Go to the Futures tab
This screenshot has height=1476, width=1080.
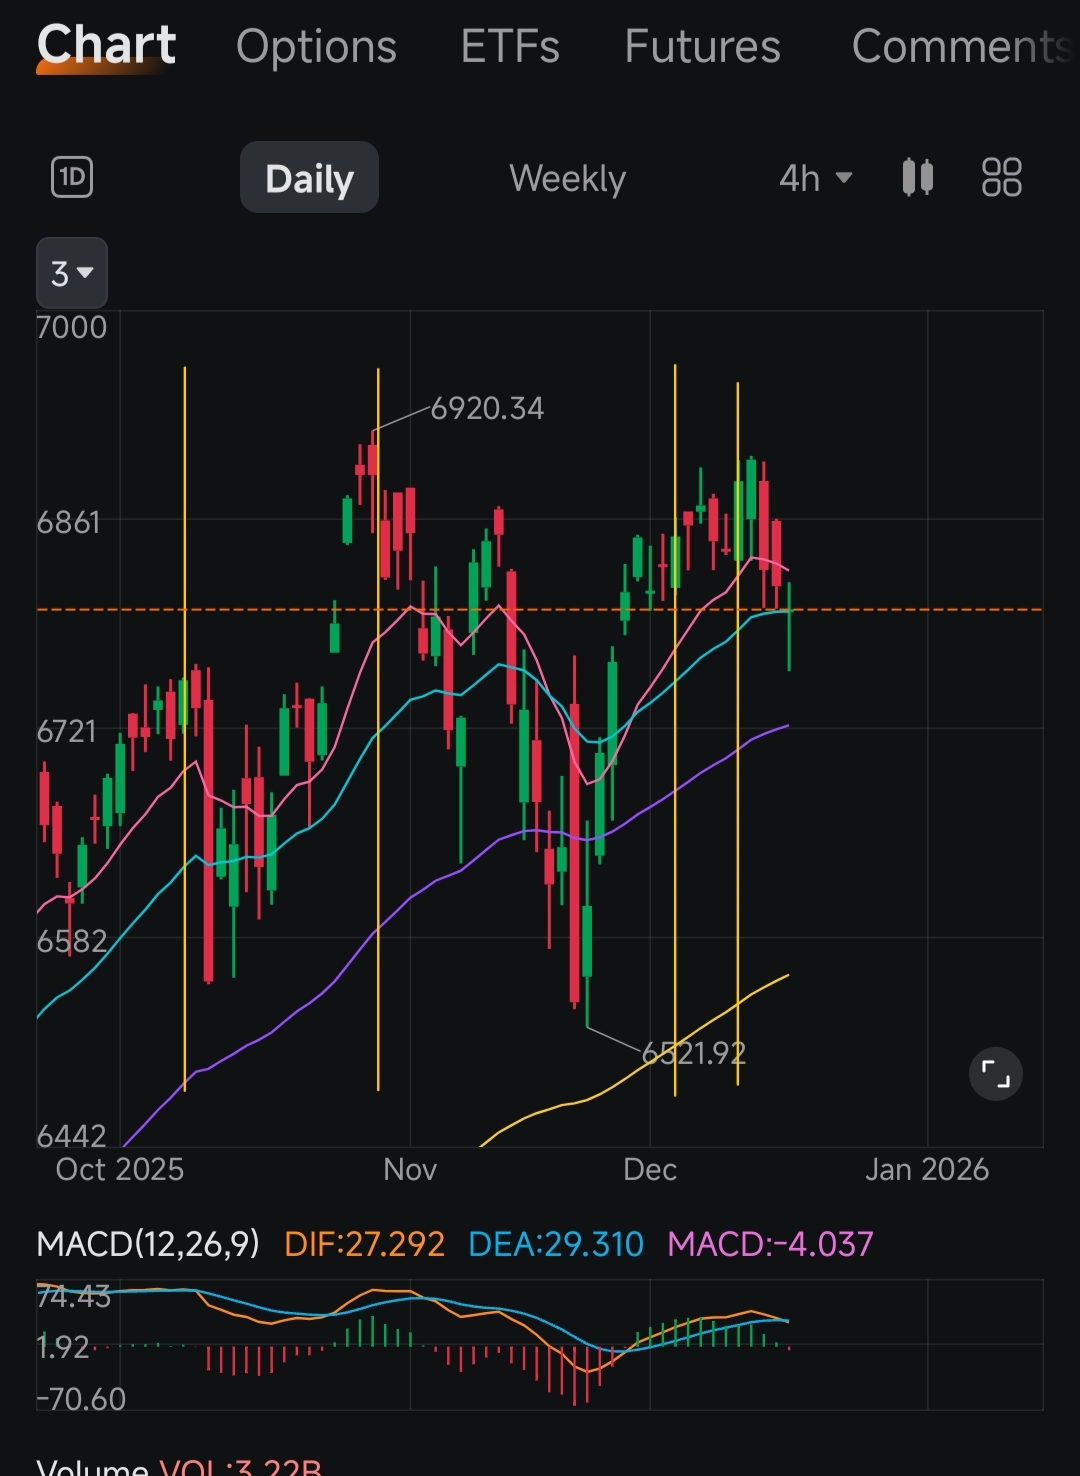pyautogui.click(x=702, y=46)
